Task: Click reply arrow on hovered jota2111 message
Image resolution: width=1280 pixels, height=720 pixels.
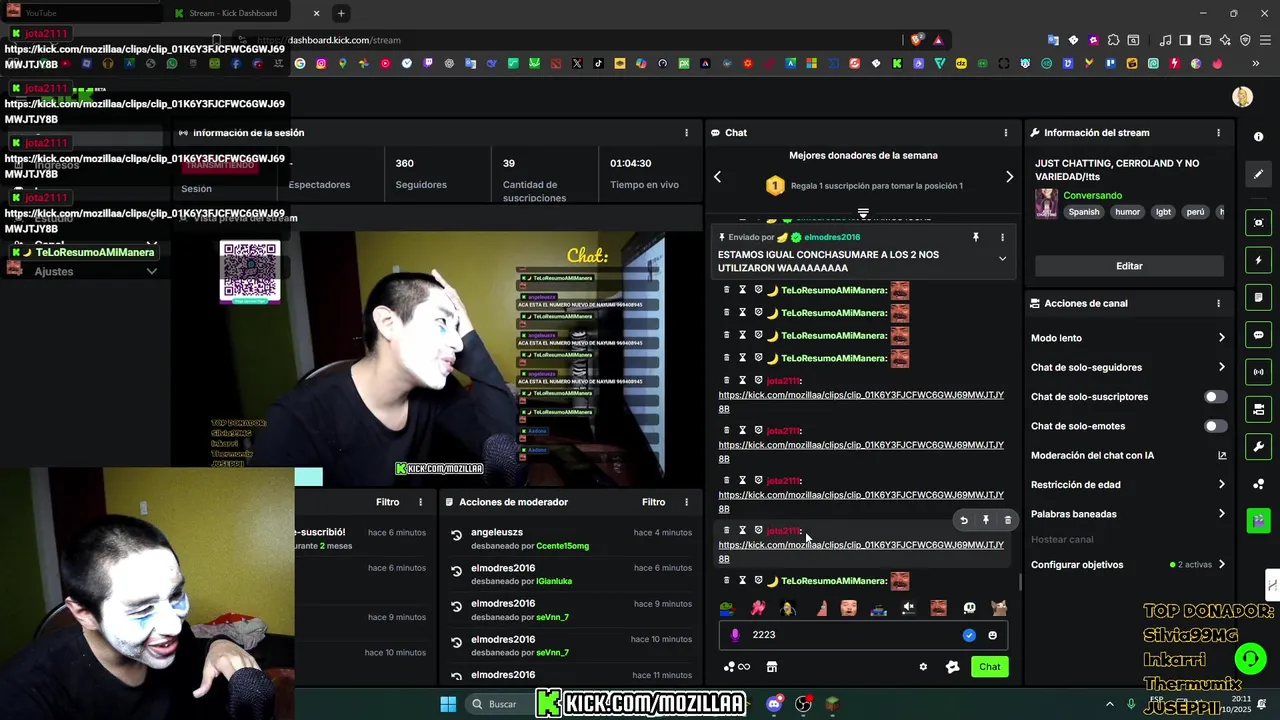Action: tap(964, 520)
